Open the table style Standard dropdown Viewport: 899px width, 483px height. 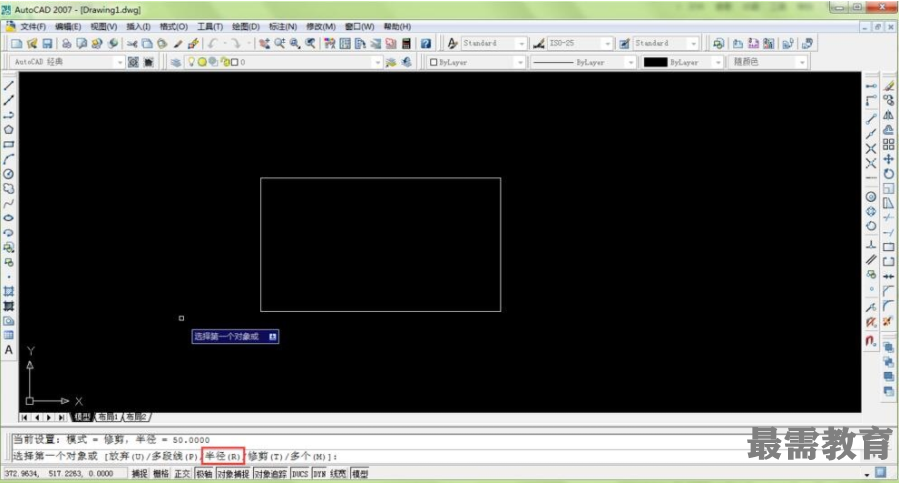pos(693,44)
